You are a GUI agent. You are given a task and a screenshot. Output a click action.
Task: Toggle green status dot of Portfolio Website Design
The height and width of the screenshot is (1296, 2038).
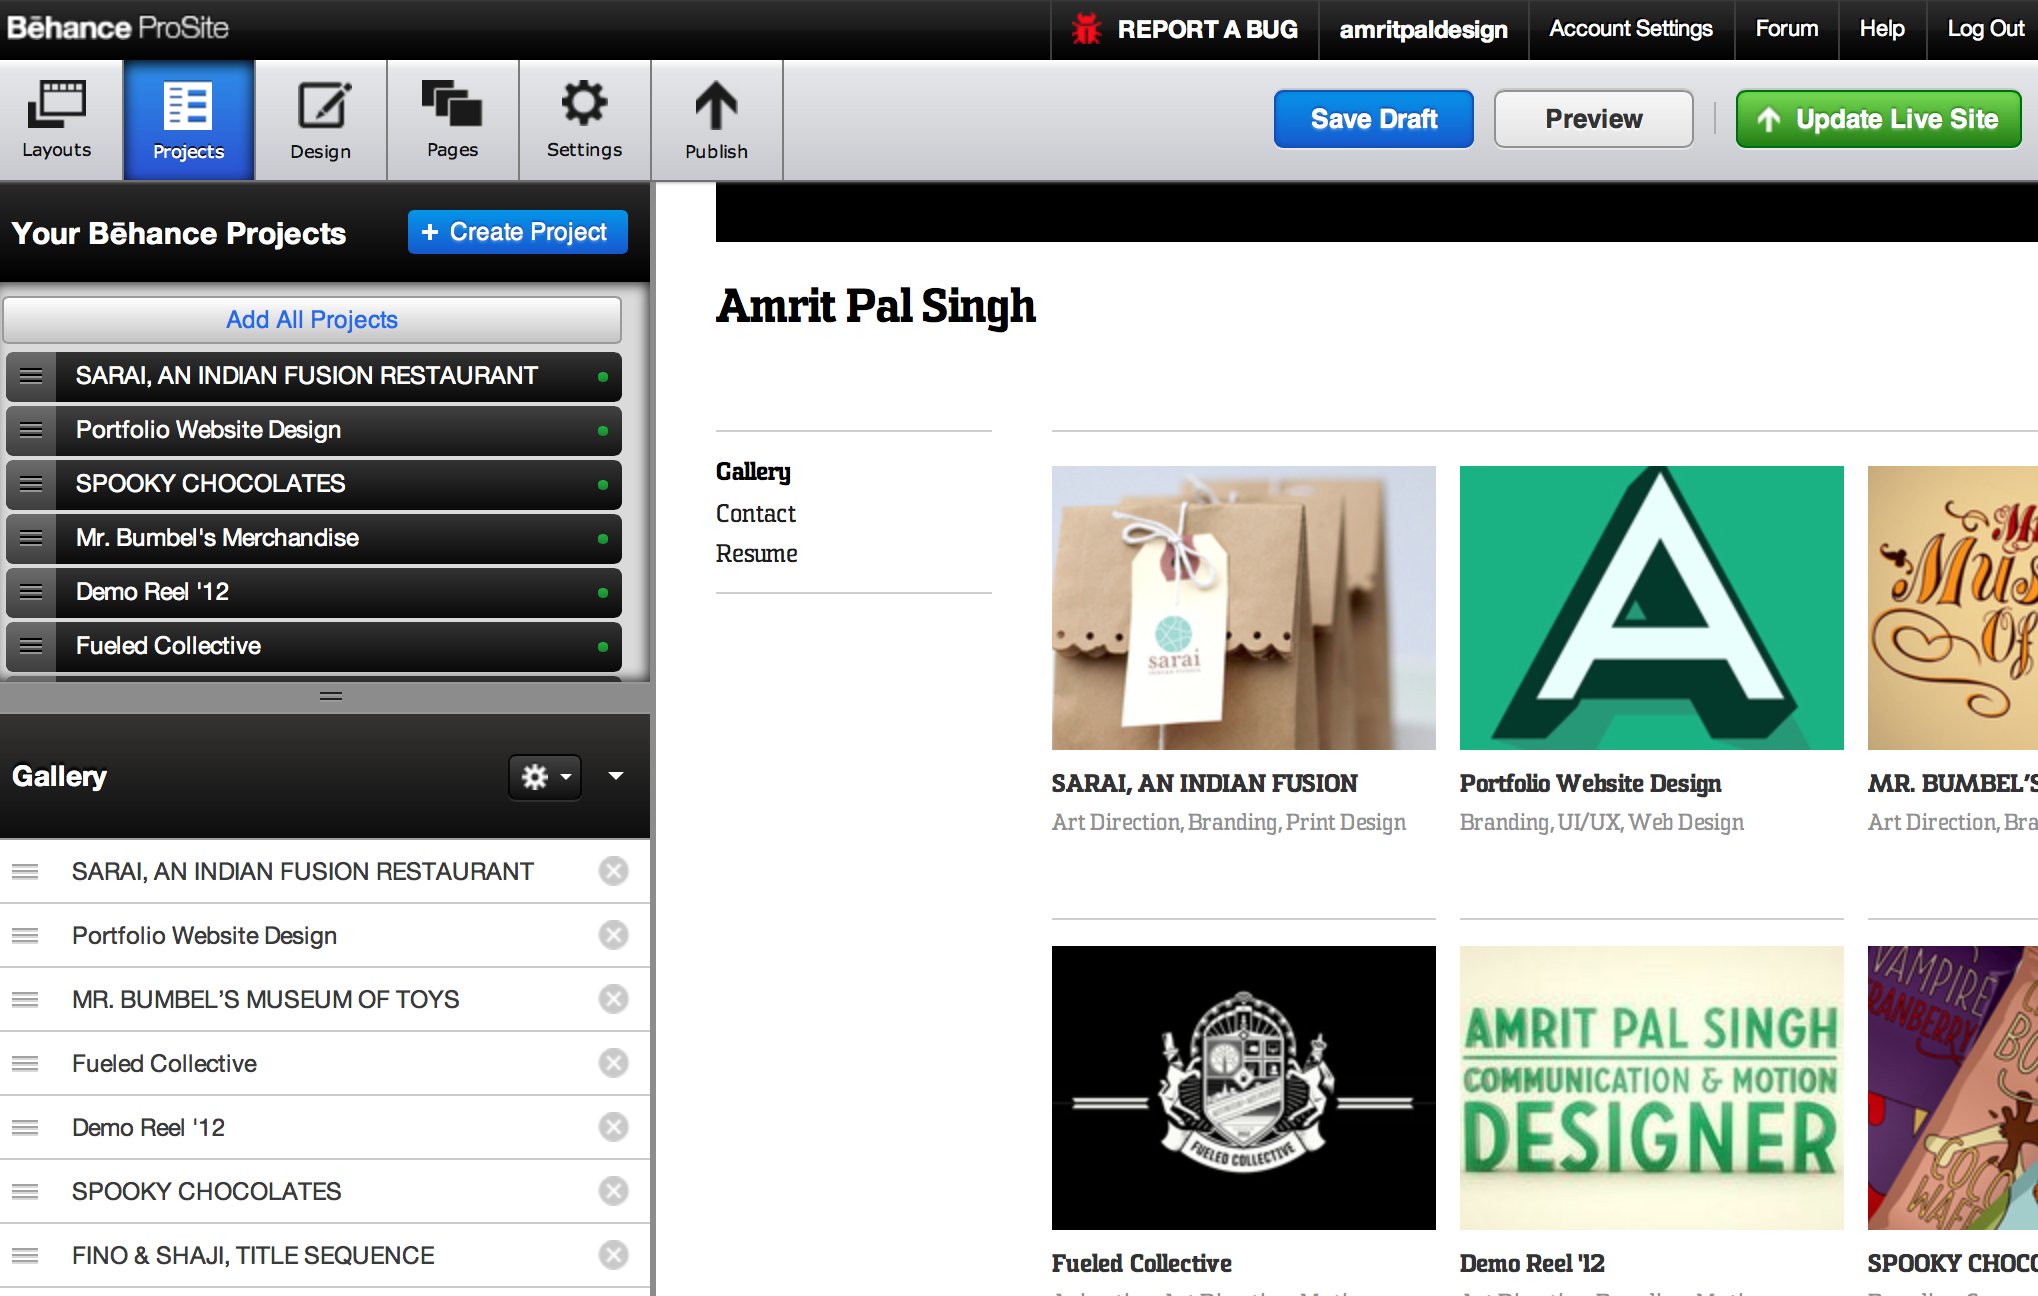[603, 431]
